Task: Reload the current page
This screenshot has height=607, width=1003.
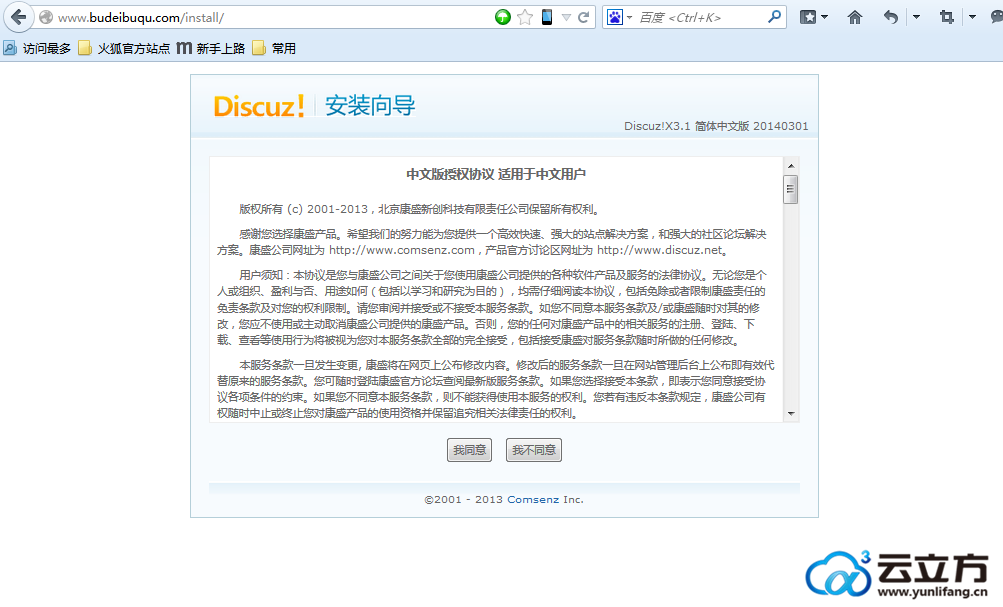Action: pyautogui.click(x=583, y=17)
